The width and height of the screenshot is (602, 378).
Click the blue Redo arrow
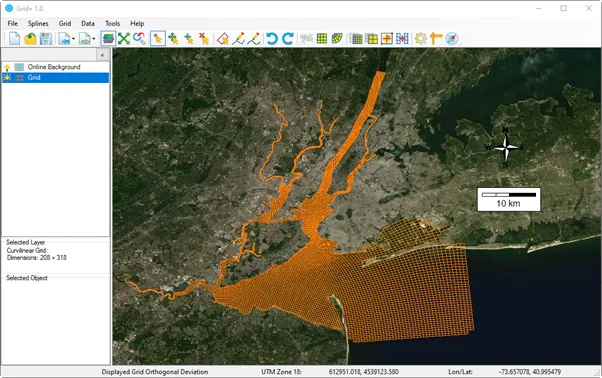tap(288, 38)
